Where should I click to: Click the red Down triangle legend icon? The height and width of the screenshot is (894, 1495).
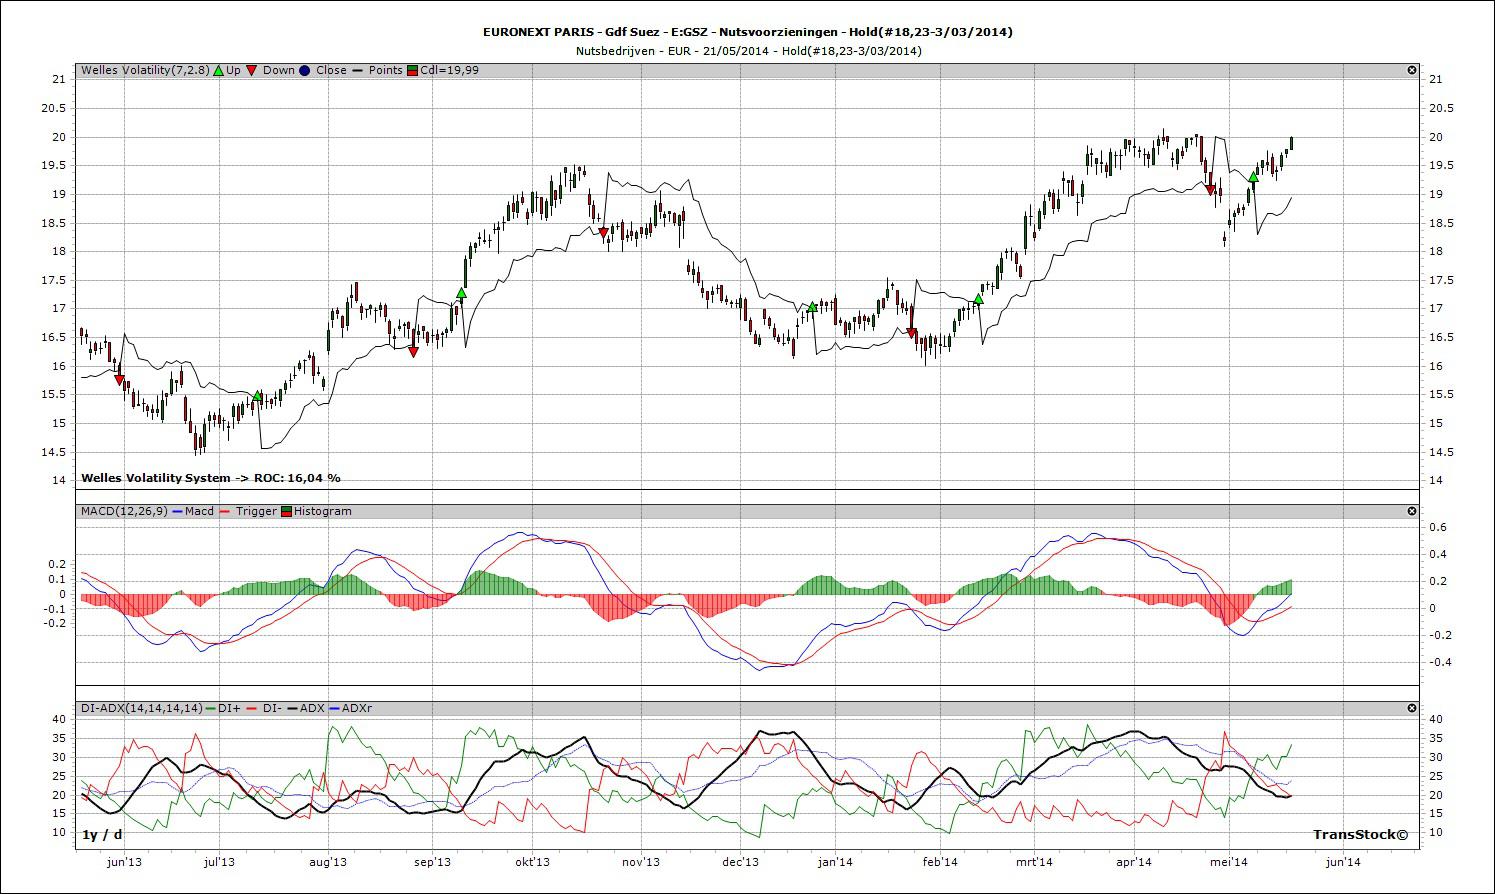(x=252, y=71)
